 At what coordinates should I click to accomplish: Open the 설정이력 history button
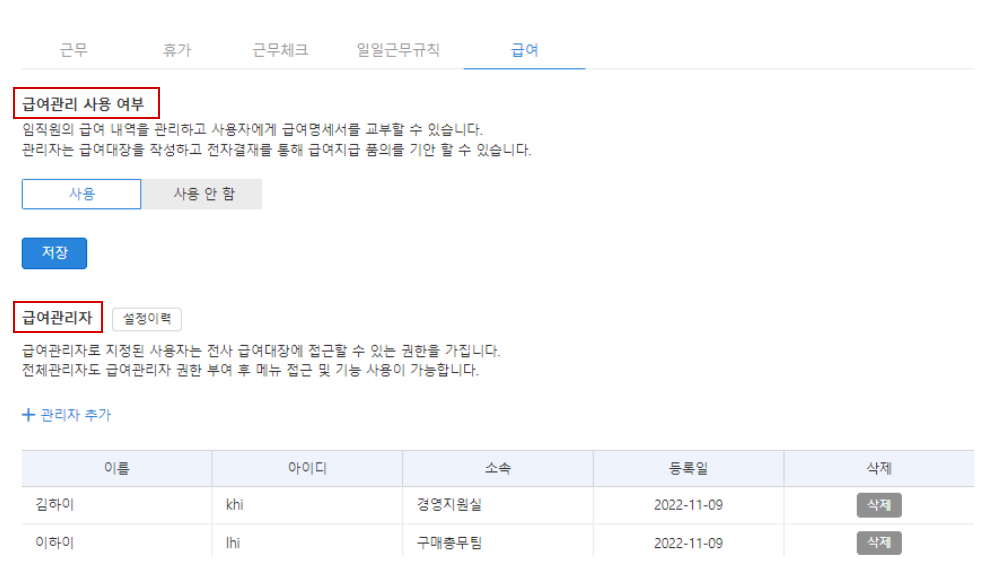(147, 319)
